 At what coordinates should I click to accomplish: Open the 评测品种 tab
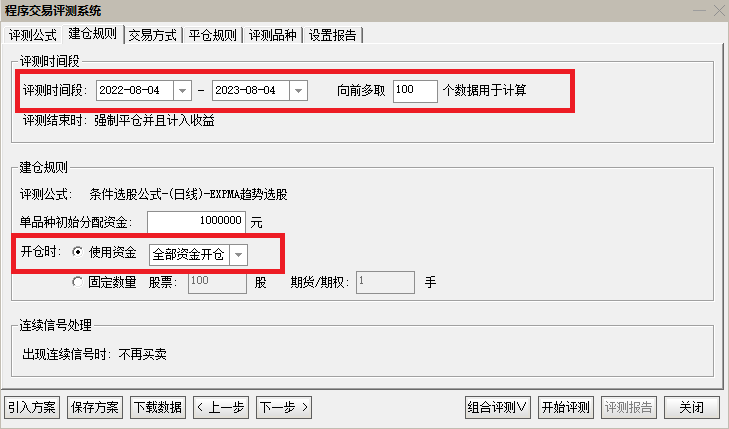(272, 35)
